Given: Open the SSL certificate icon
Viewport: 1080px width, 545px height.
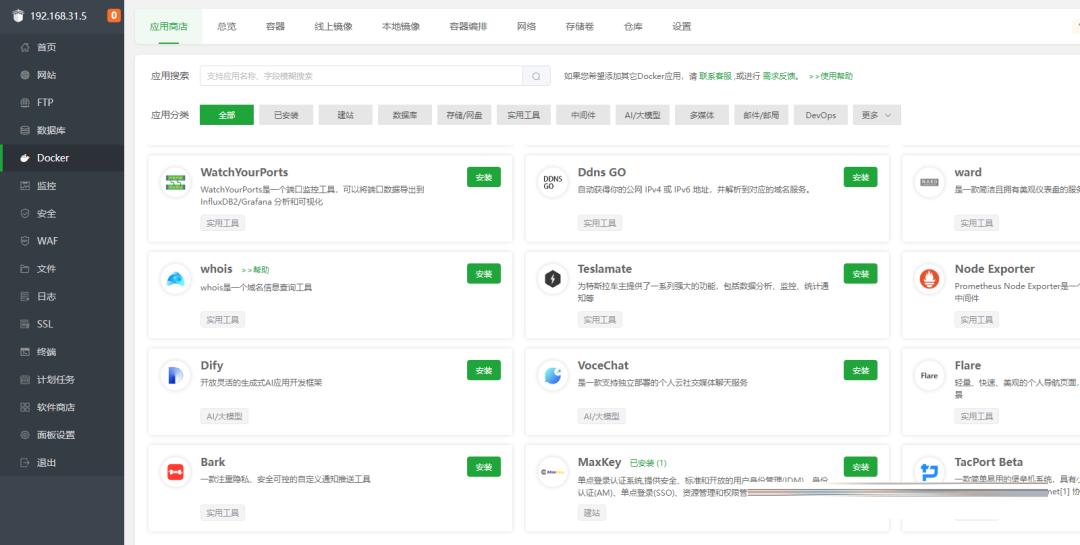Looking at the screenshot, I should (x=25, y=324).
